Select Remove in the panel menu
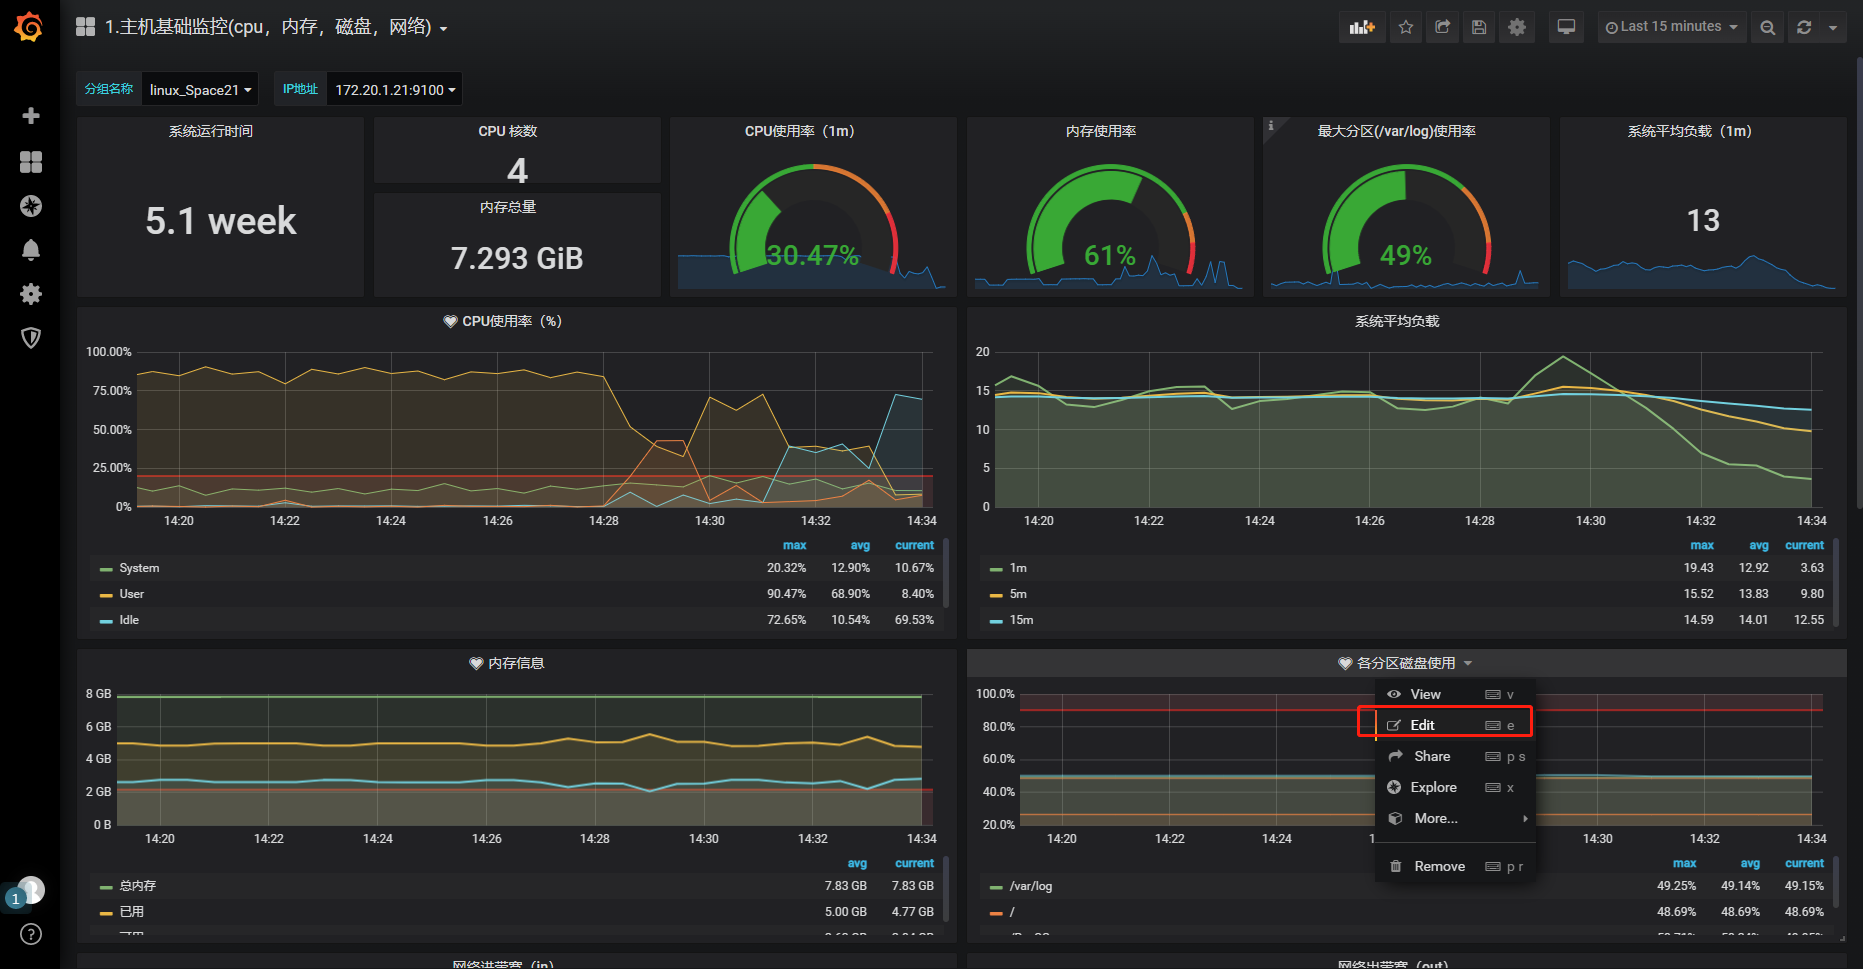The width and height of the screenshot is (1863, 969). (1455, 866)
